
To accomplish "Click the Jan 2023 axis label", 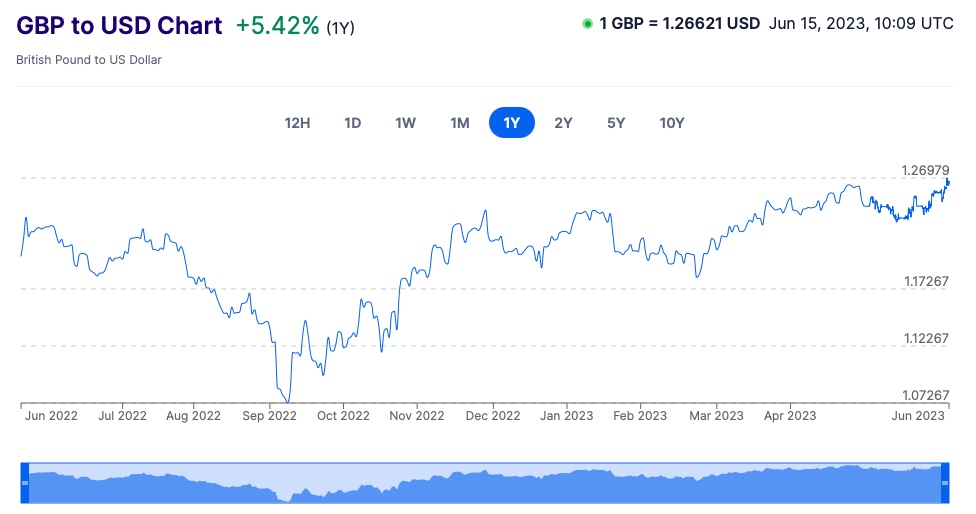I will click(x=566, y=416).
